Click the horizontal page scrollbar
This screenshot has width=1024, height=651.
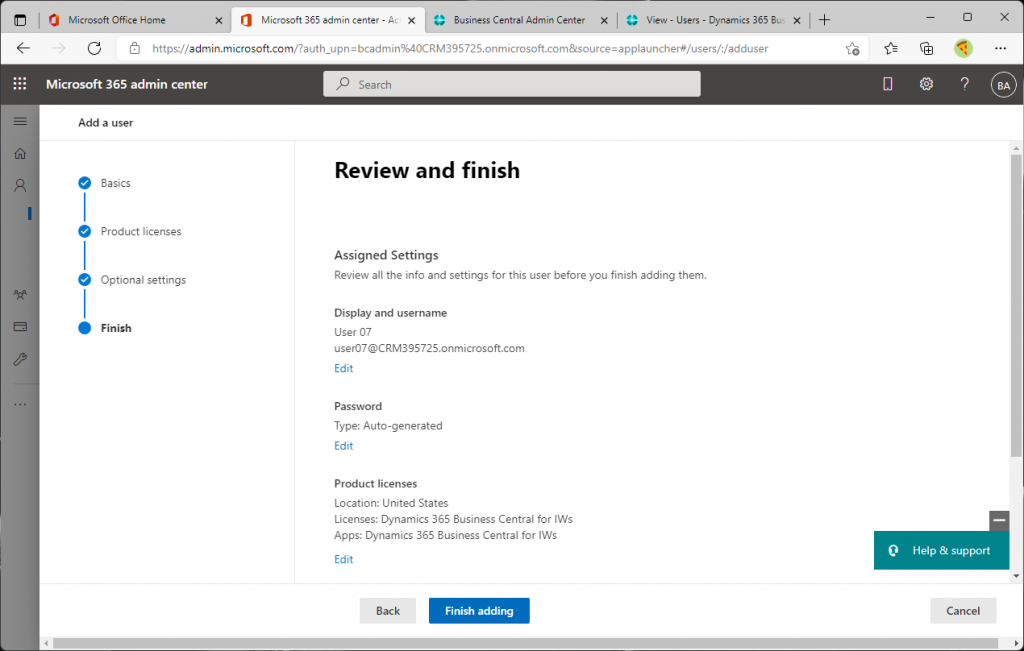pos(526,643)
